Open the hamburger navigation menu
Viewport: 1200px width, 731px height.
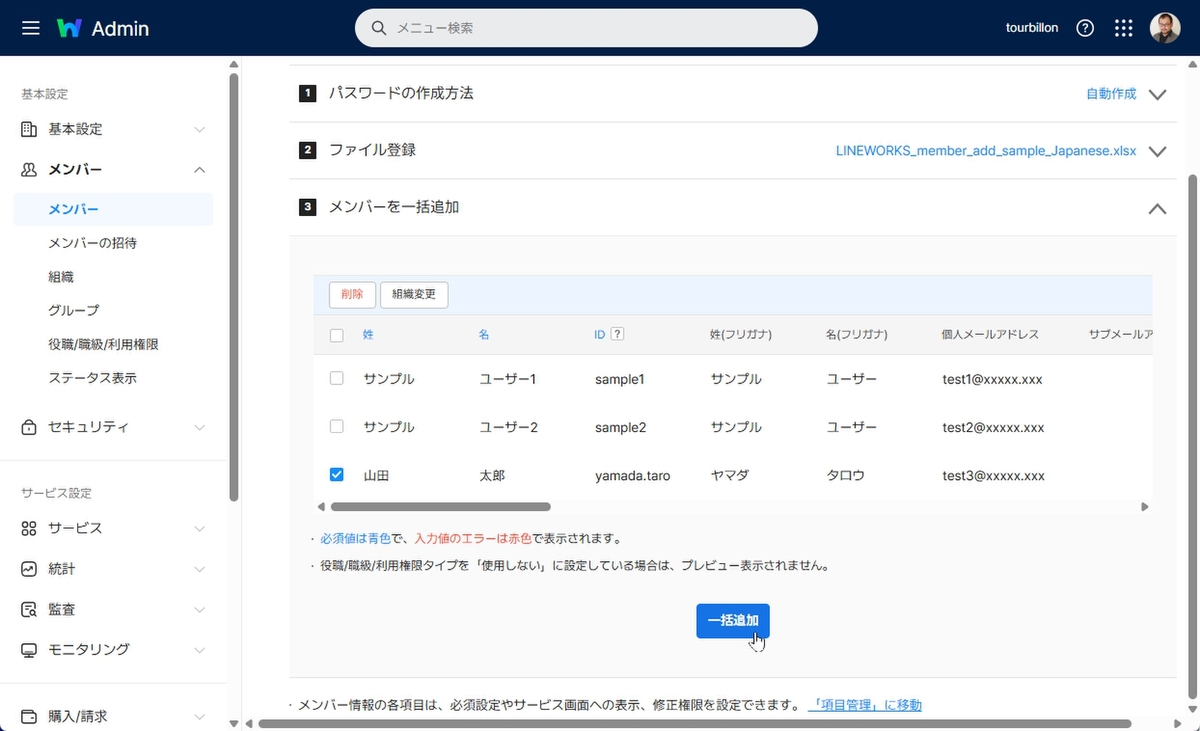(31, 28)
